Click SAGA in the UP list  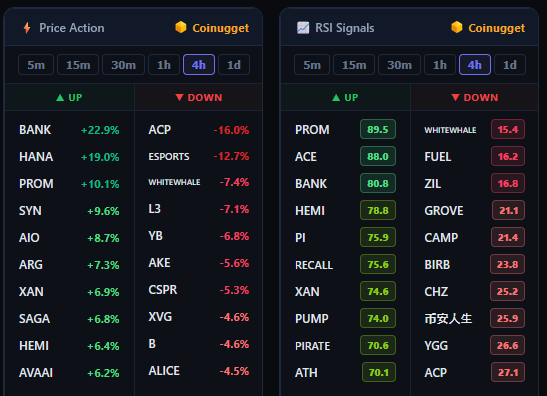point(35,319)
